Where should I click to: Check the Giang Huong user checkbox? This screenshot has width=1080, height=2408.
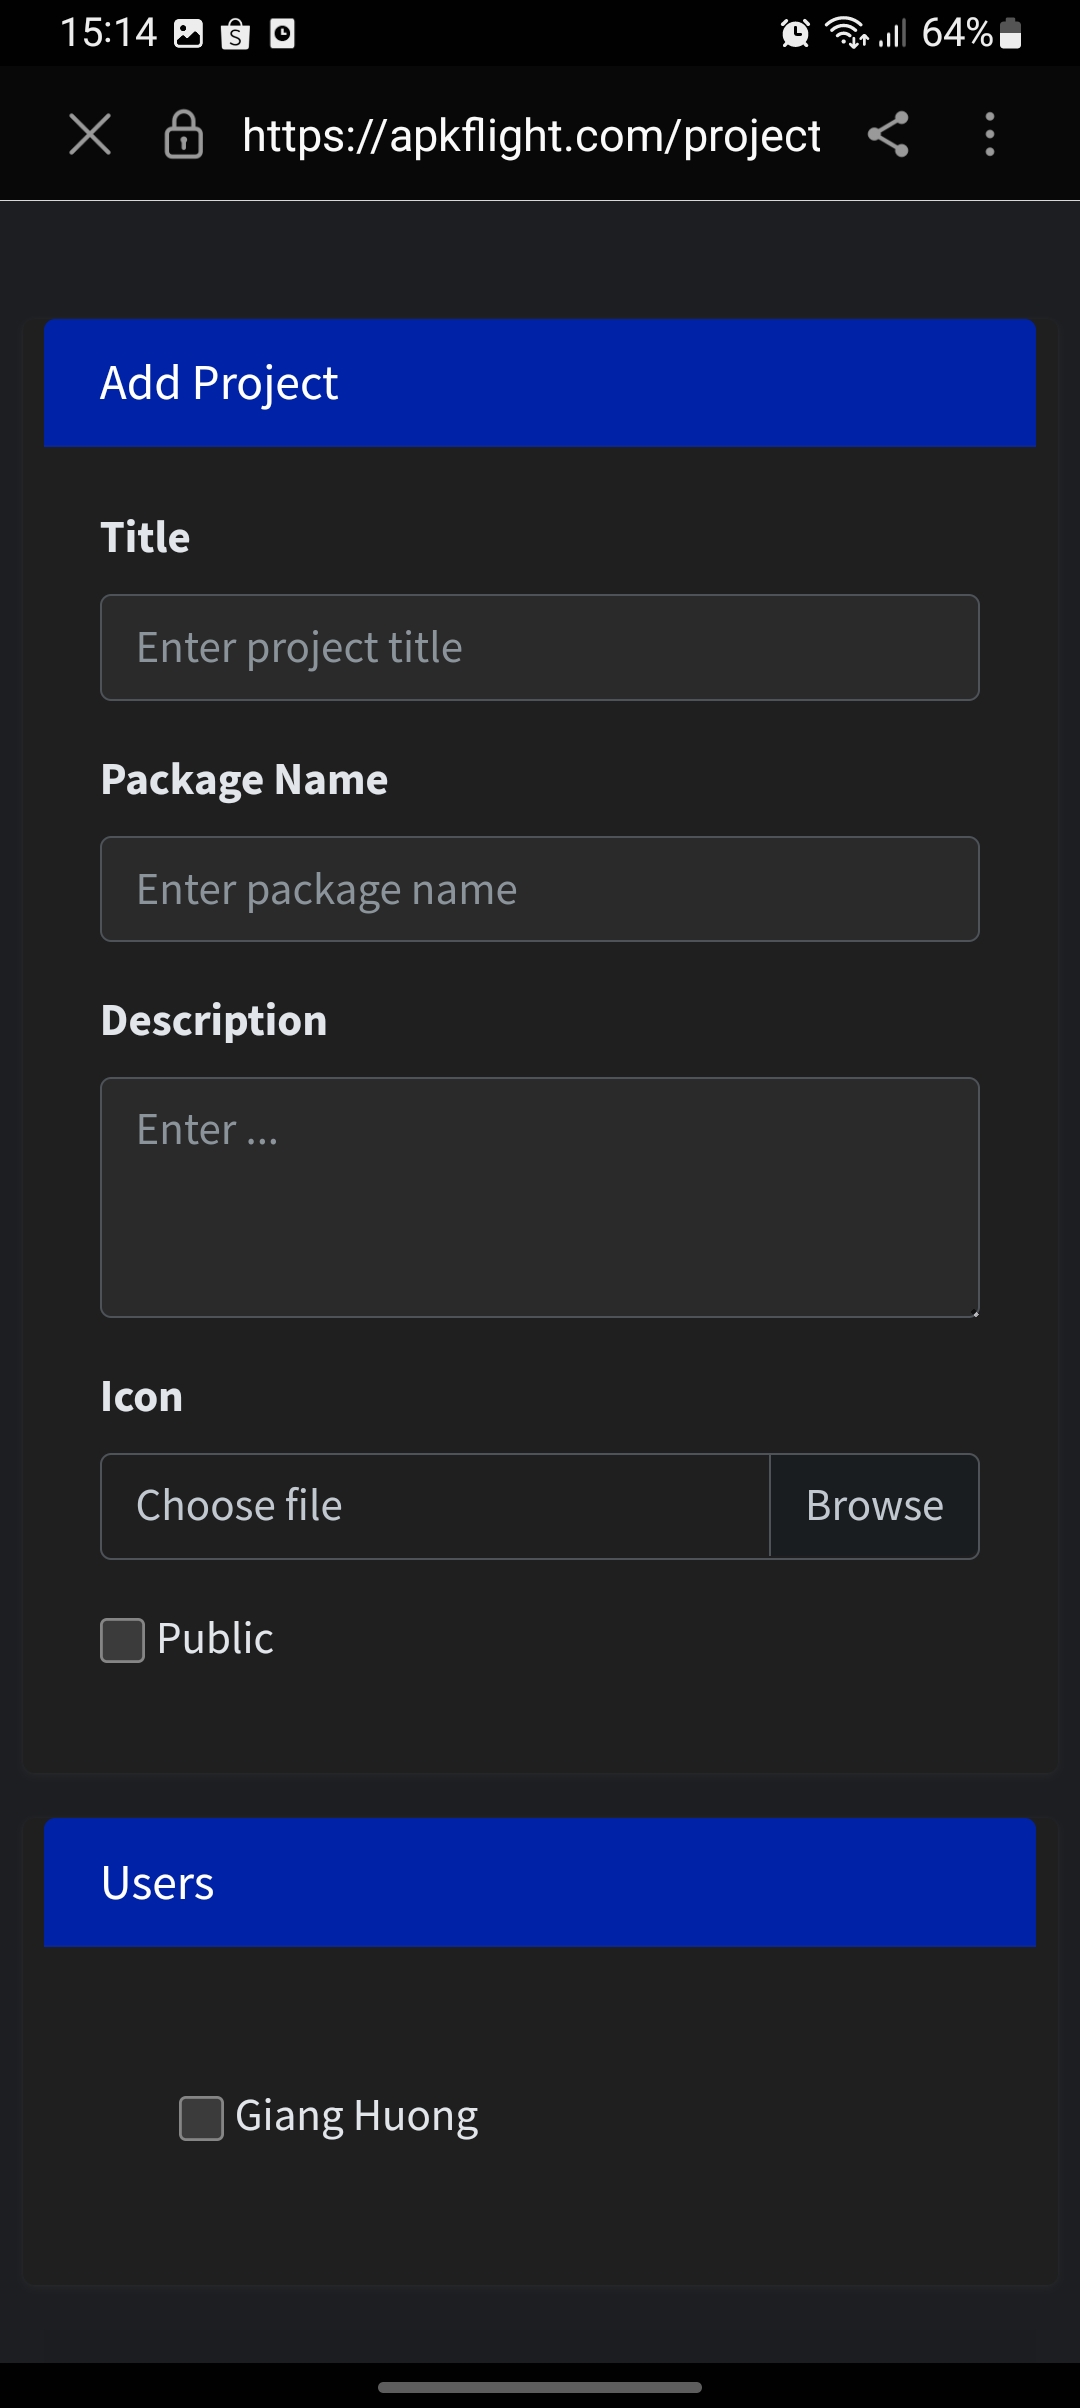201,2119
